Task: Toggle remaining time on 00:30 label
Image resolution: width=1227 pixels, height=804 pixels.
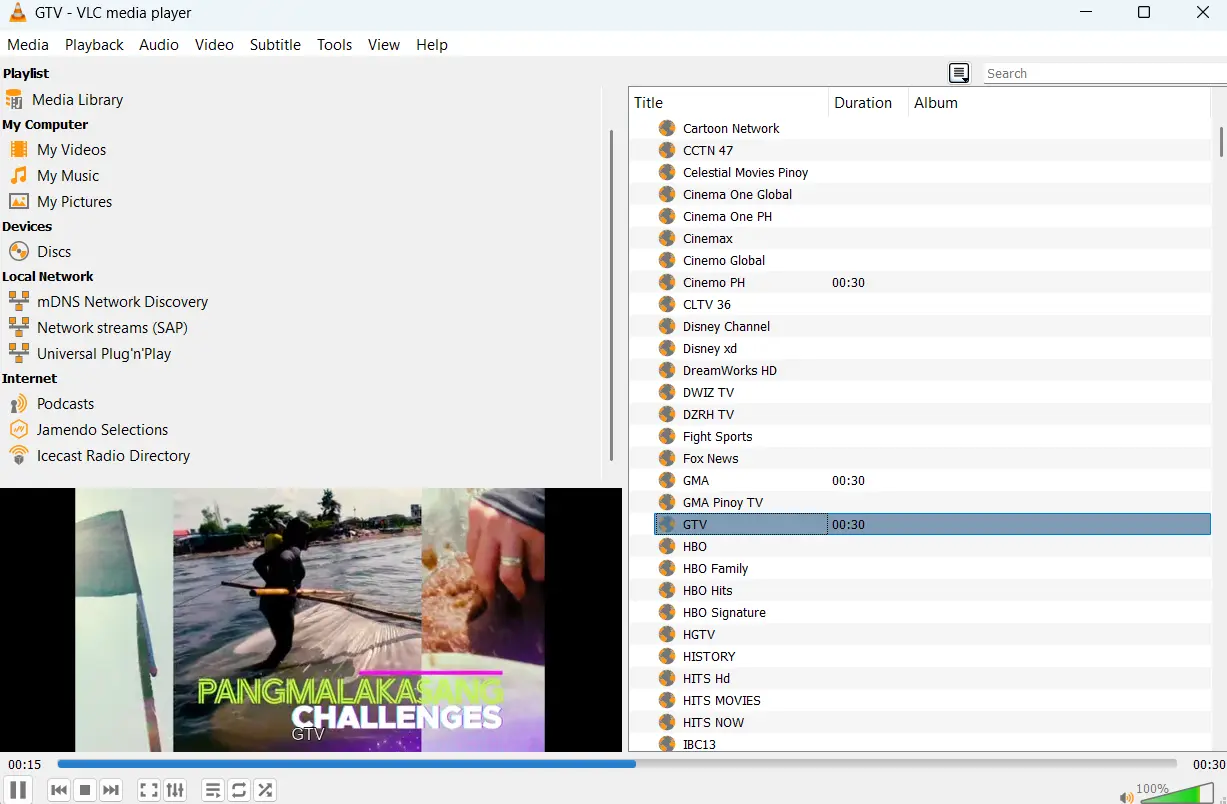Action: coord(1208,764)
